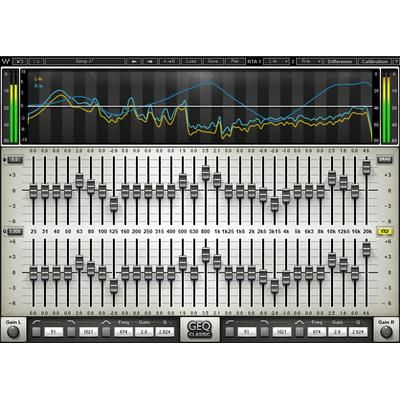
Task: Click left bell Q field 2.824
Action: tap(165, 332)
